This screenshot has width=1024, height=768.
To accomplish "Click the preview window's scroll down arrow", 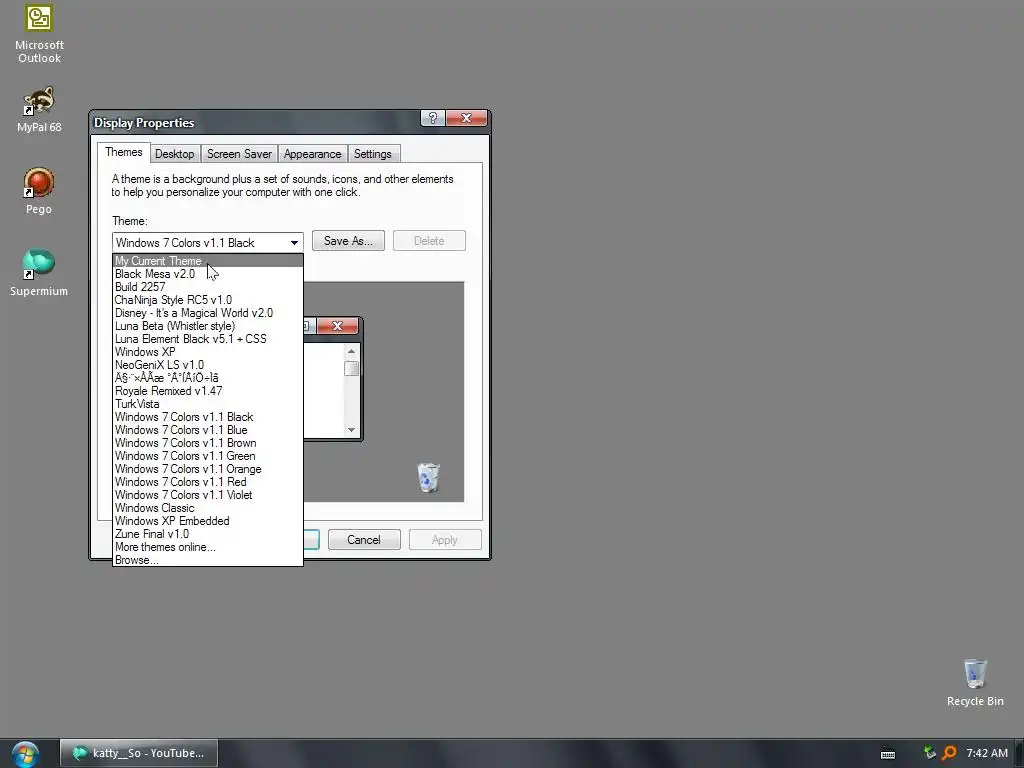I will tap(351, 430).
